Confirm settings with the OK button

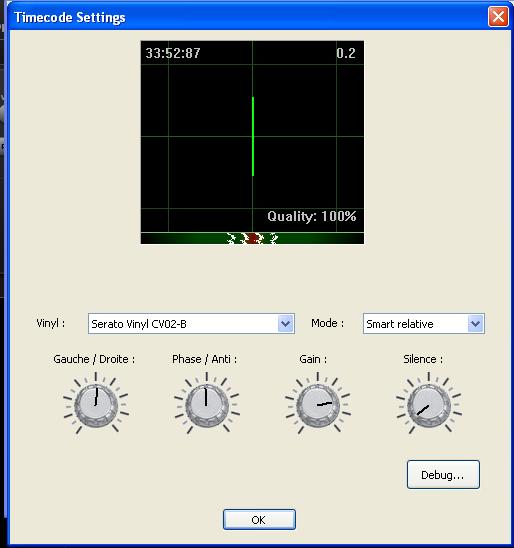(259, 520)
